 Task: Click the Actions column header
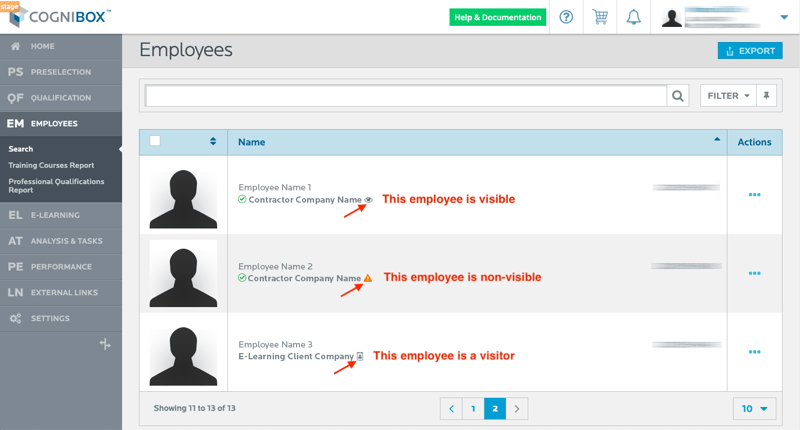point(754,142)
